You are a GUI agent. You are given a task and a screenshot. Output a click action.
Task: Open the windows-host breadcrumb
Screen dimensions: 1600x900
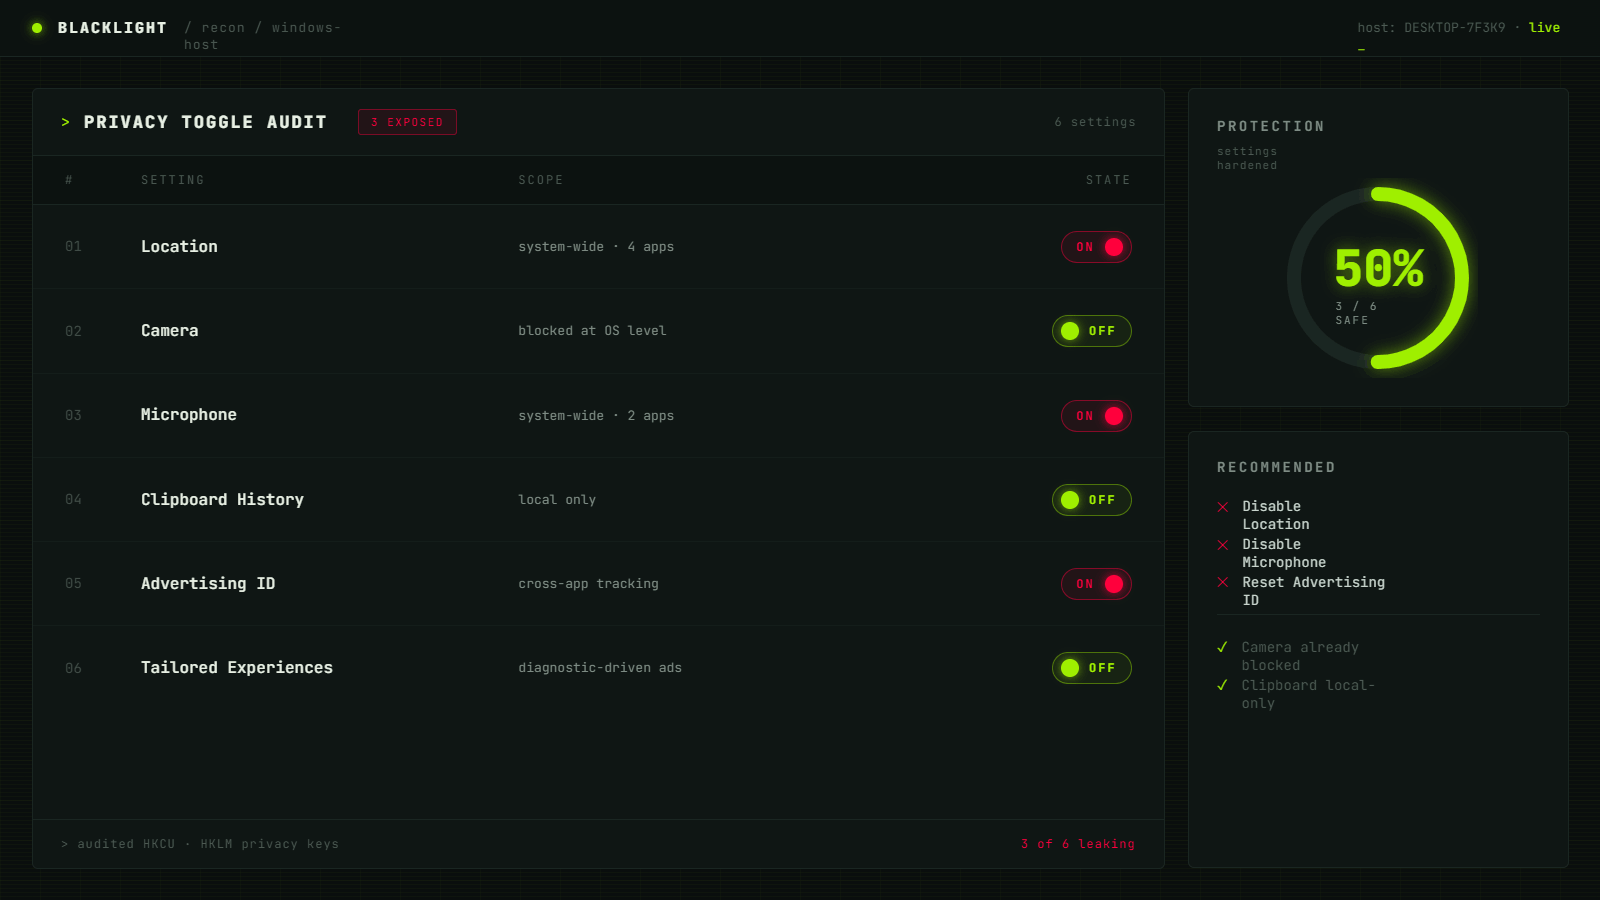click(x=262, y=36)
